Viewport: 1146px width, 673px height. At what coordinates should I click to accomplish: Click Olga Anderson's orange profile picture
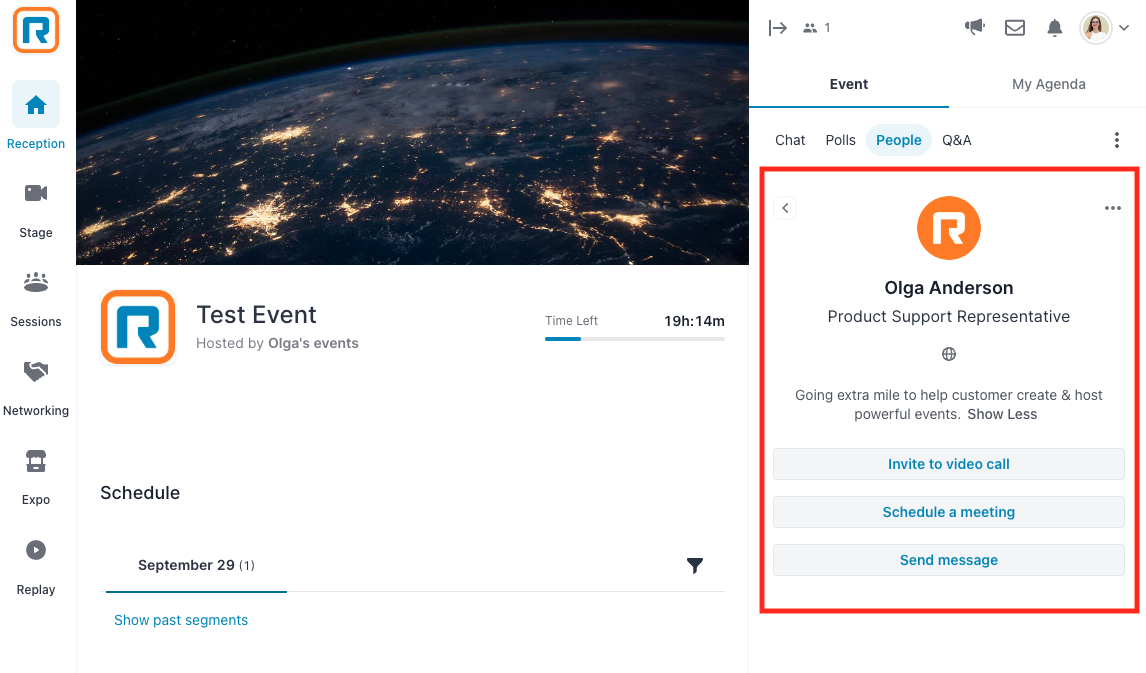click(x=949, y=228)
